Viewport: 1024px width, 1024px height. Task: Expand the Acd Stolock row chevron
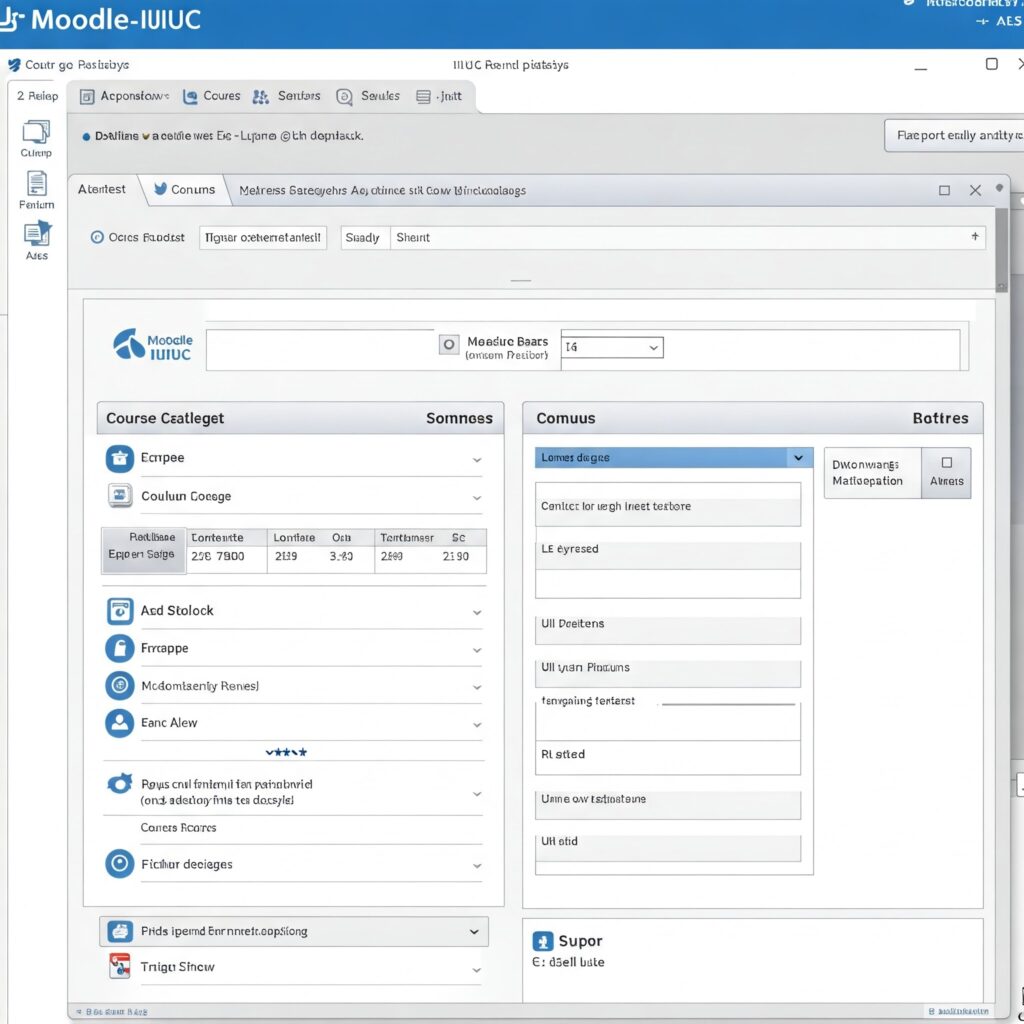[477, 613]
